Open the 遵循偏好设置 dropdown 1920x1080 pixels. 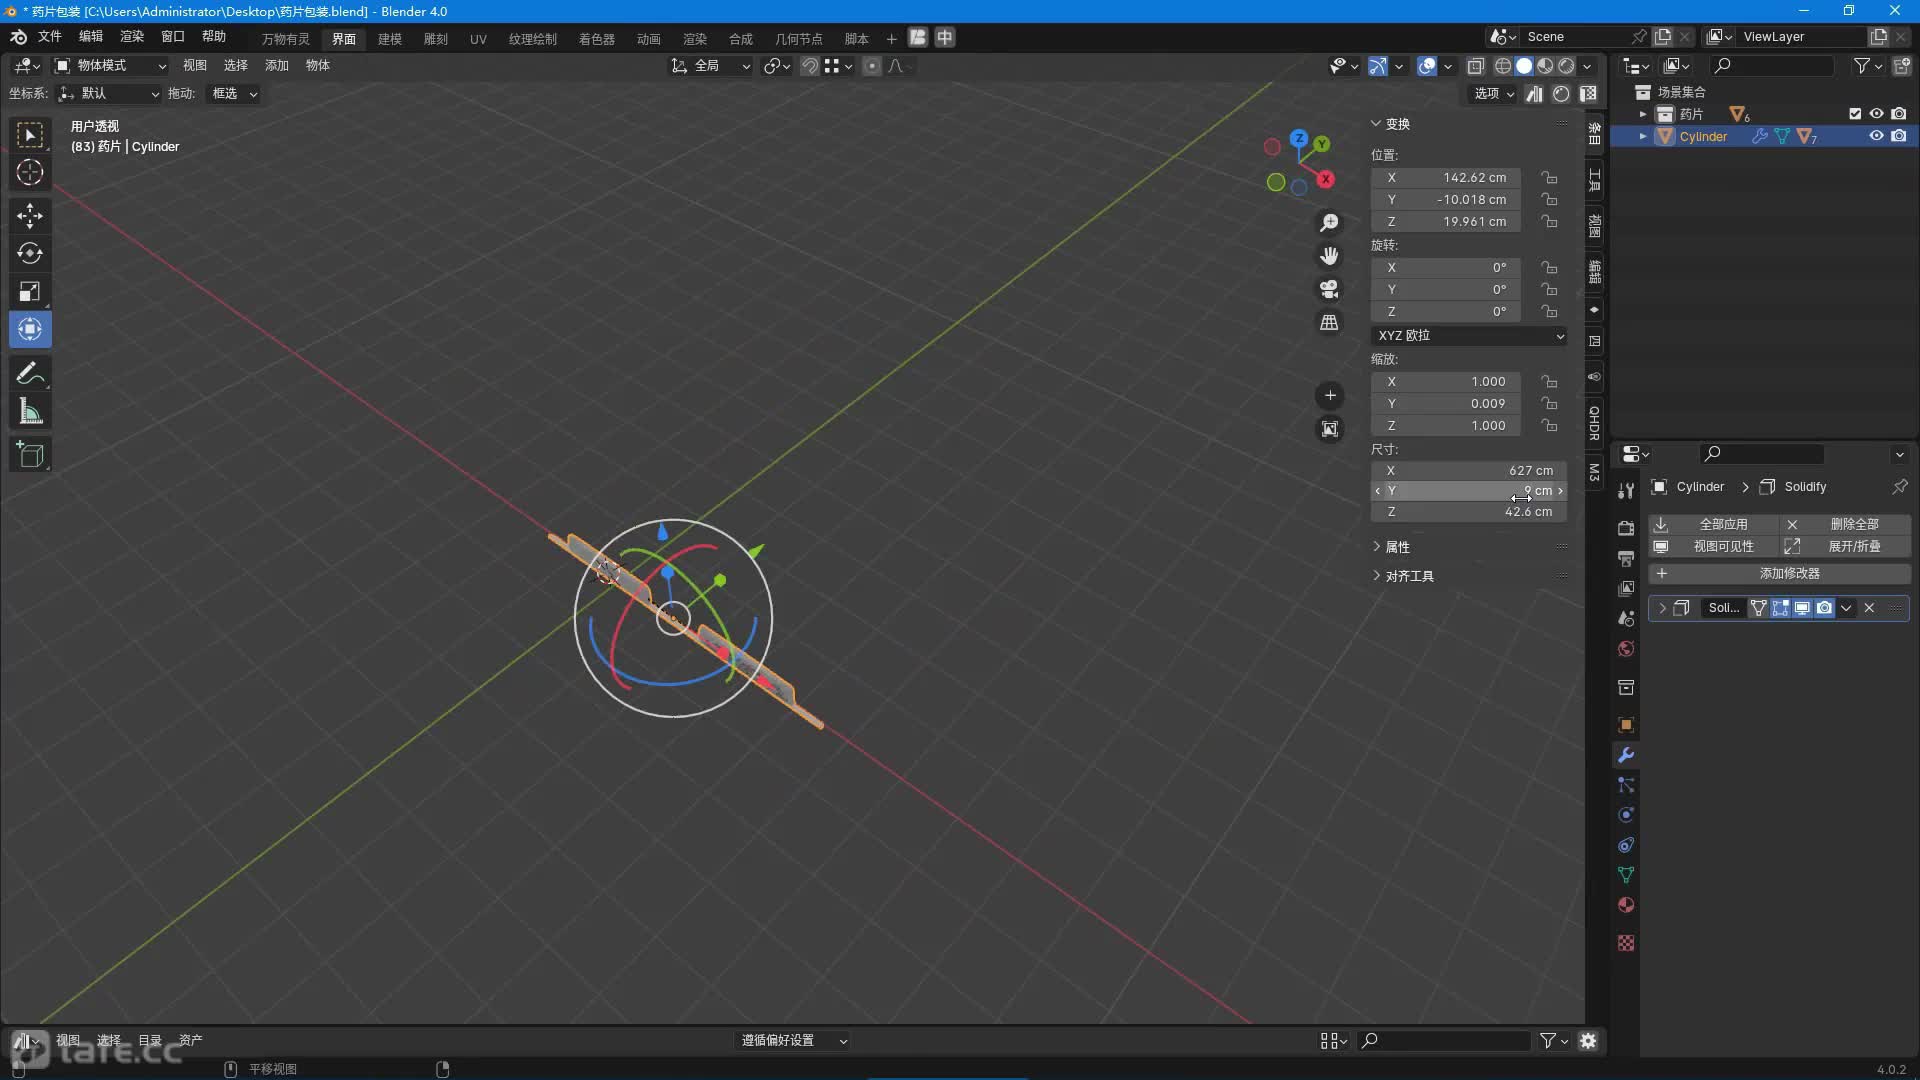pyautogui.click(x=793, y=1040)
